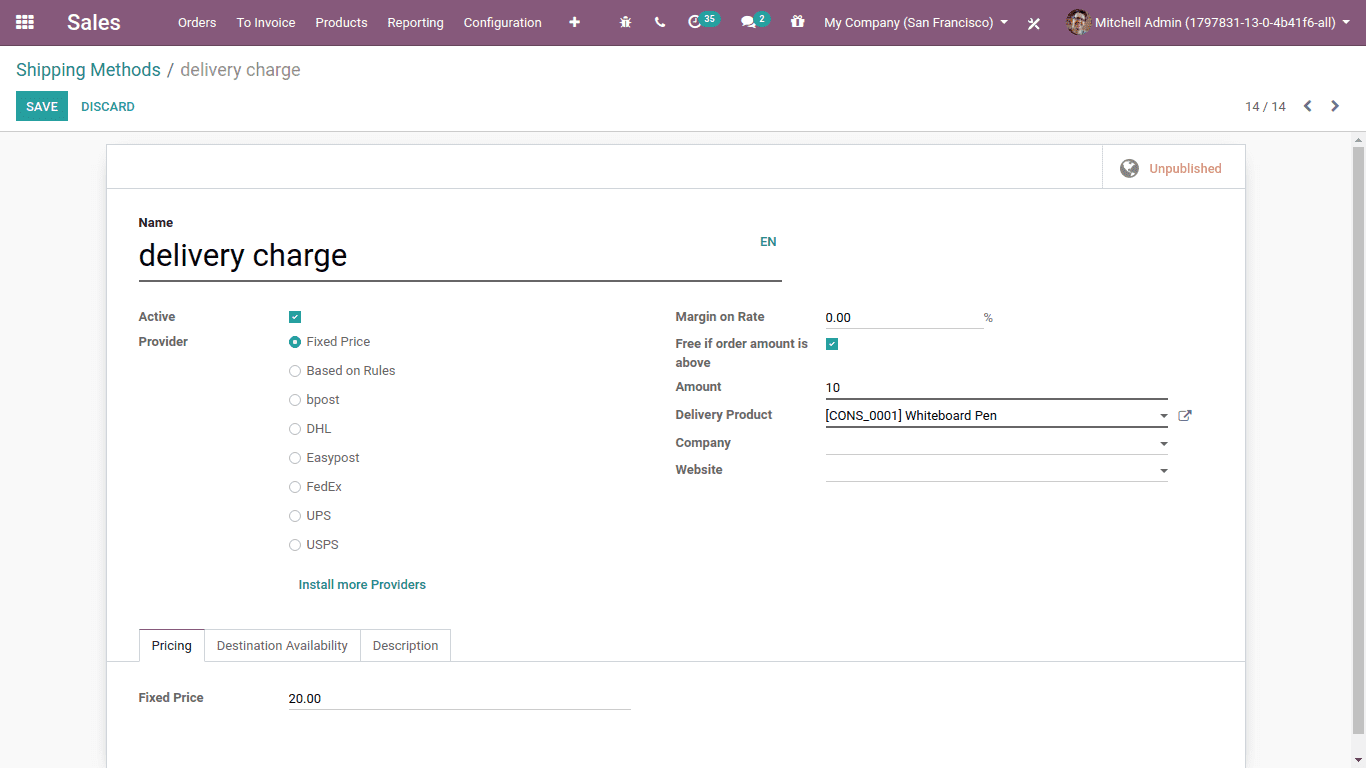Click the gift icon in navbar
1366x768 pixels.
[x=797, y=21]
